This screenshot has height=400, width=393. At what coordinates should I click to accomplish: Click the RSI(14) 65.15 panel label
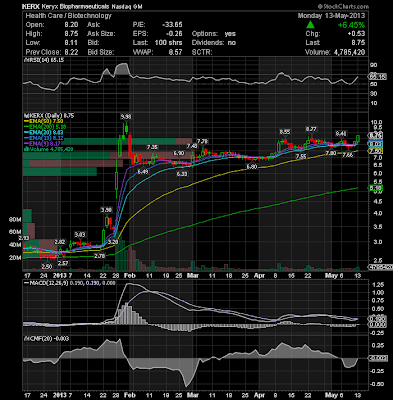tap(45, 60)
